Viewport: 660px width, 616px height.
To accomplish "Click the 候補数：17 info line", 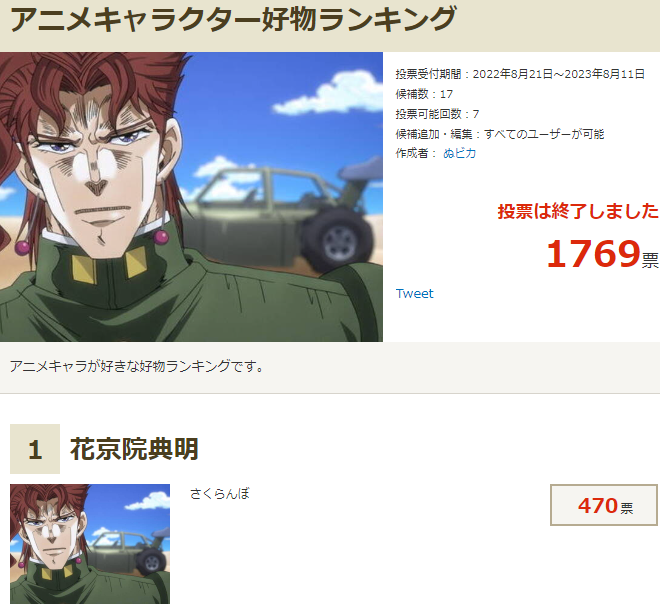I will coord(424,94).
